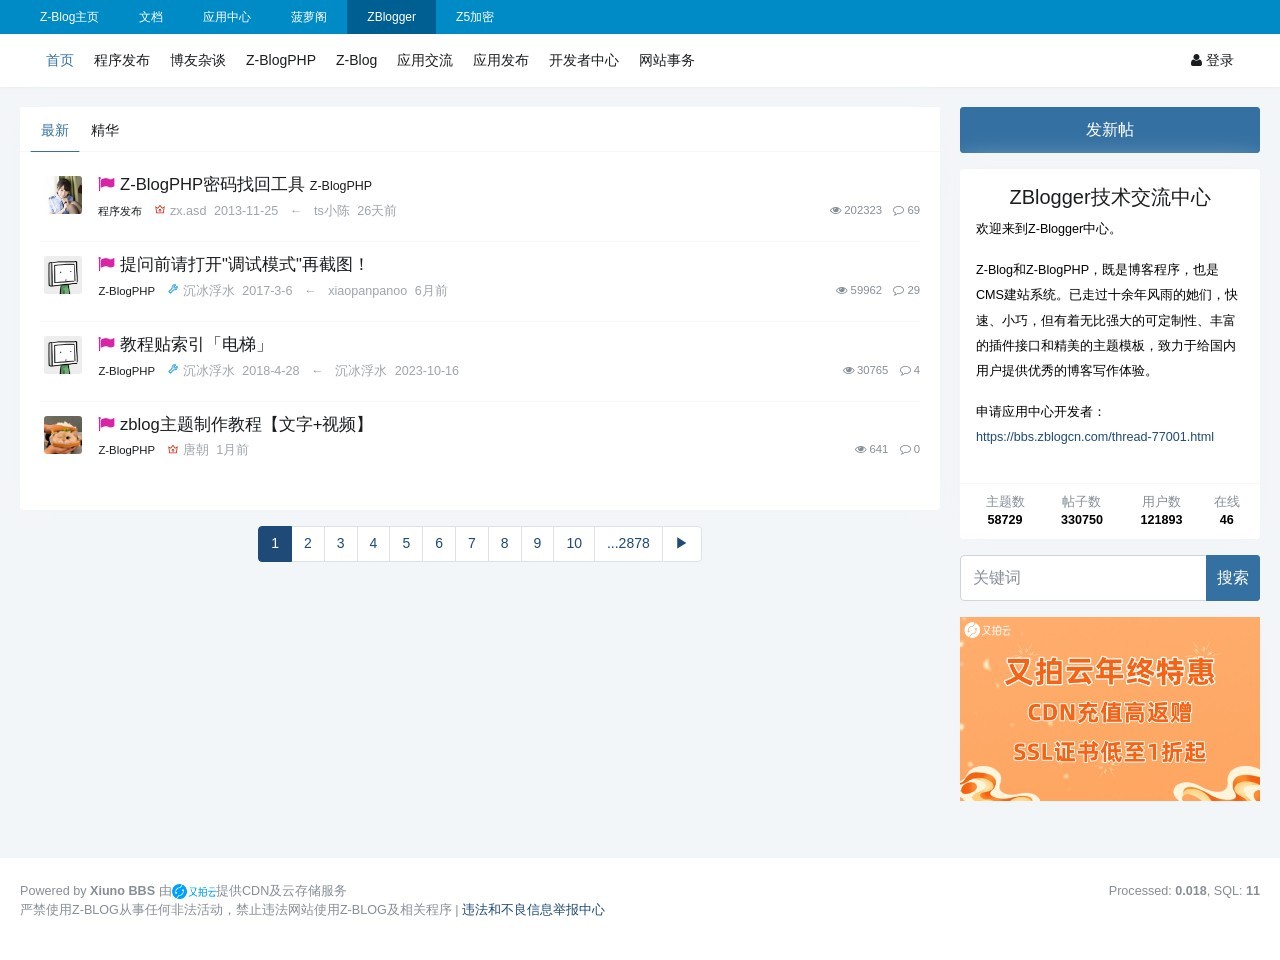Select the ZBlogger top bar item
The height and width of the screenshot is (960, 1280).
coord(391,17)
